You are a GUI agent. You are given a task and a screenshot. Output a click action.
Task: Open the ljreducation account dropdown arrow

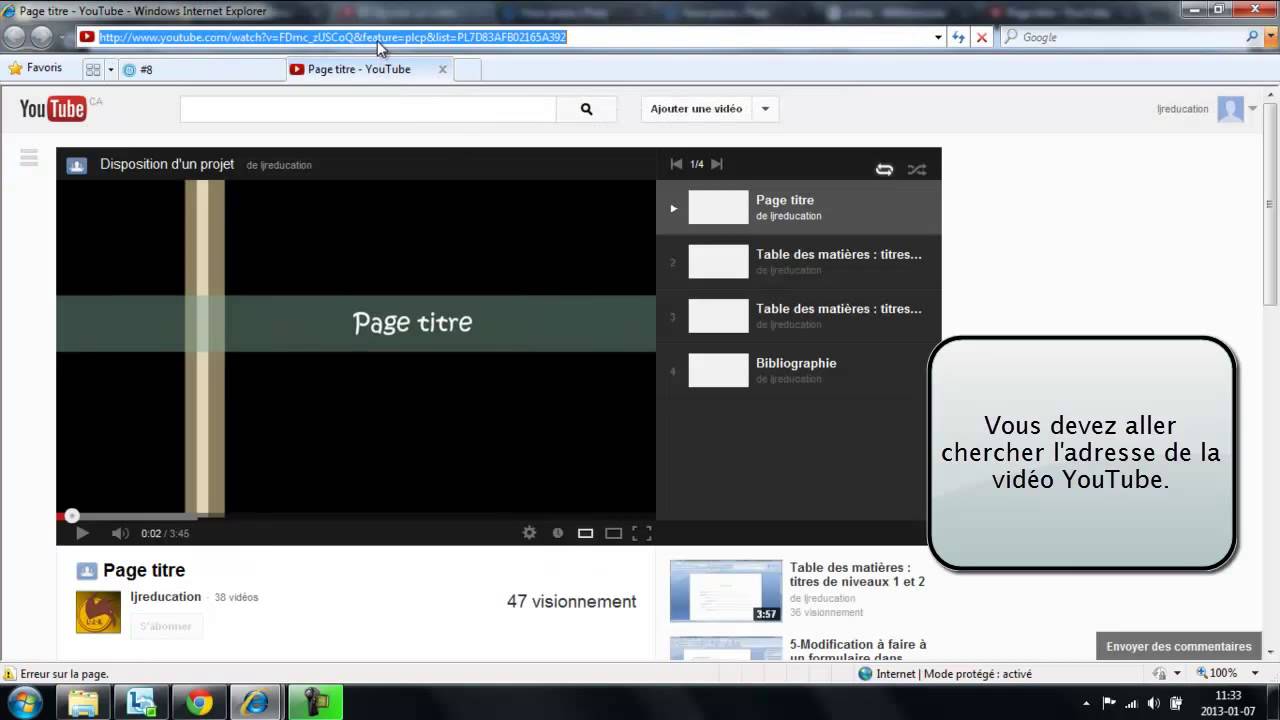[x=1253, y=109]
